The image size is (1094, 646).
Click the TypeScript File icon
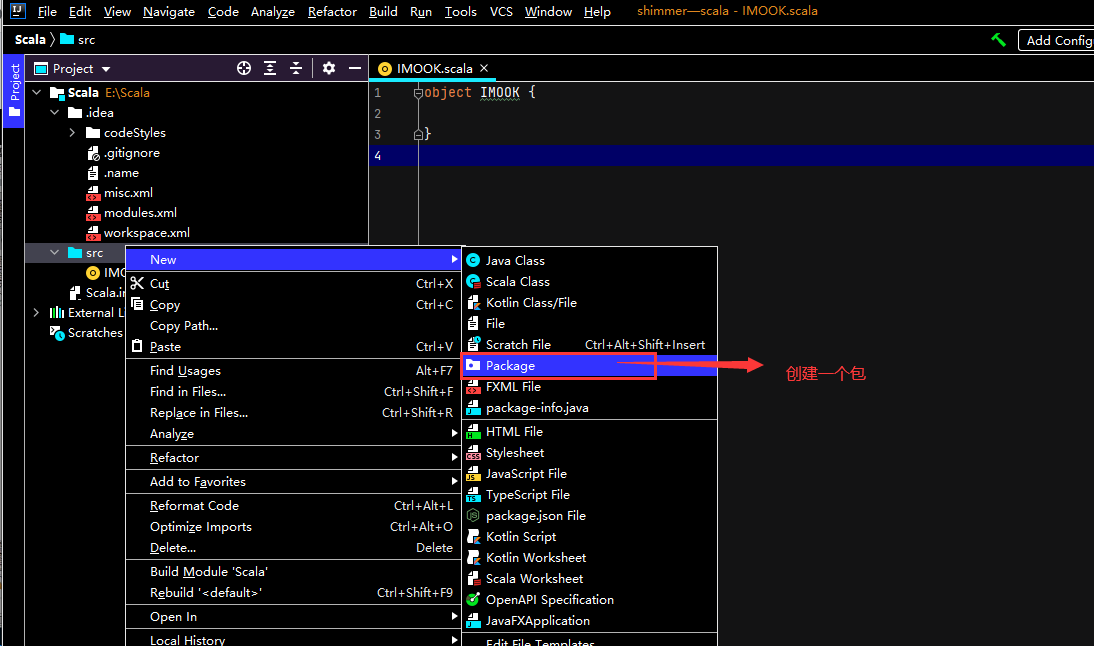(473, 495)
